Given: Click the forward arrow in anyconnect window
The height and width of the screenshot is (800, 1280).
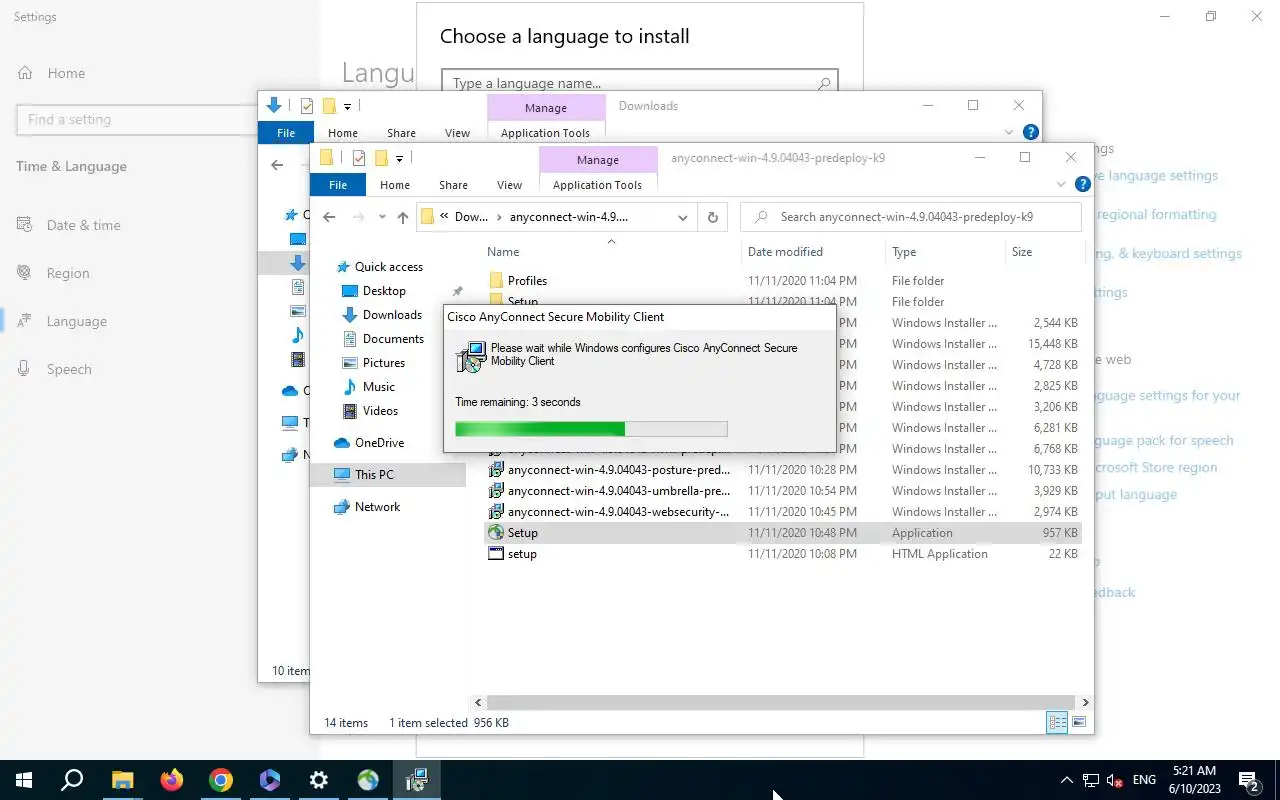Looking at the screenshot, I should [x=358, y=217].
